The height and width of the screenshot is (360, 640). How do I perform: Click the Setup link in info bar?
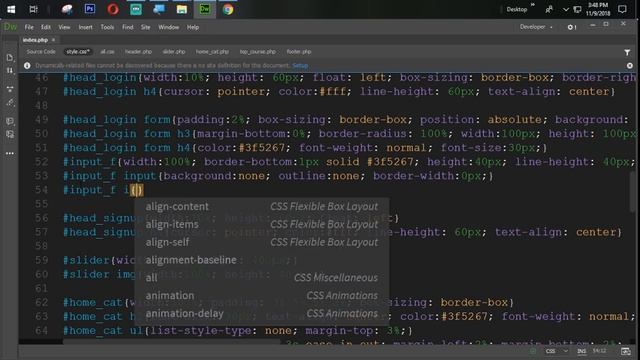coord(300,66)
